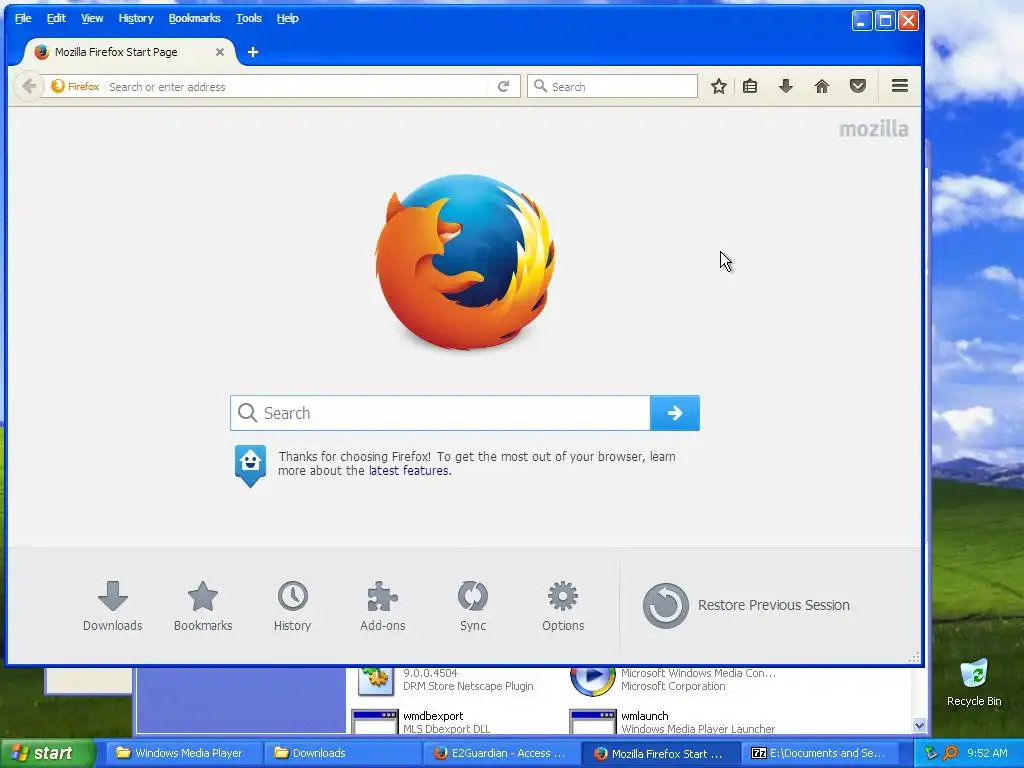The width and height of the screenshot is (1024, 768).
Task: Open a new tab with plus button
Action: coord(253,52)
